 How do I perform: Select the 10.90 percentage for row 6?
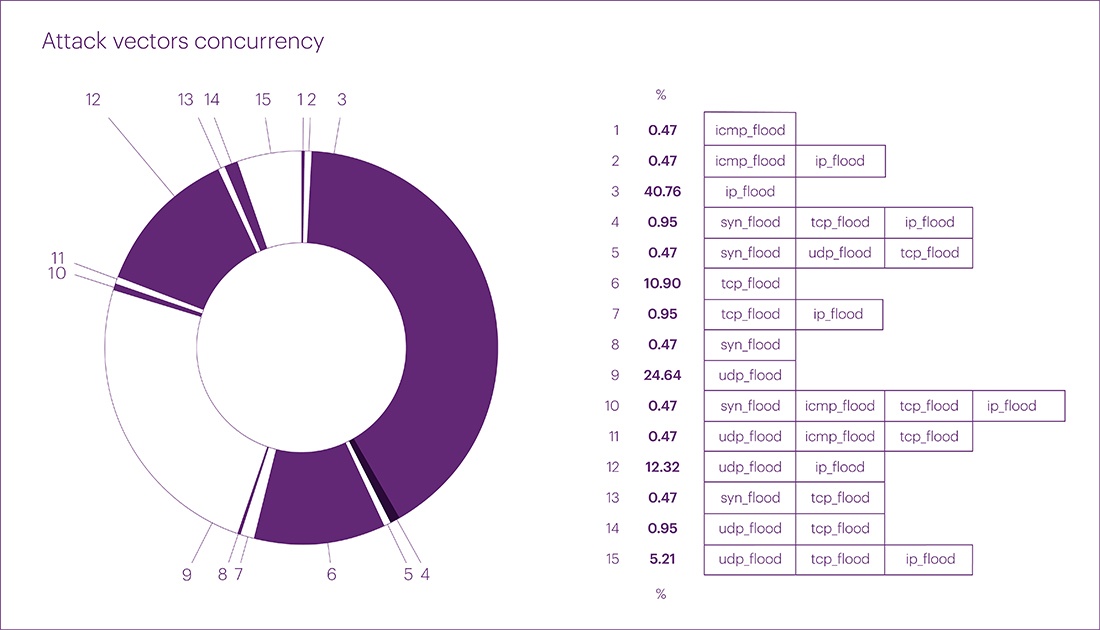click(x=662, y=283)
